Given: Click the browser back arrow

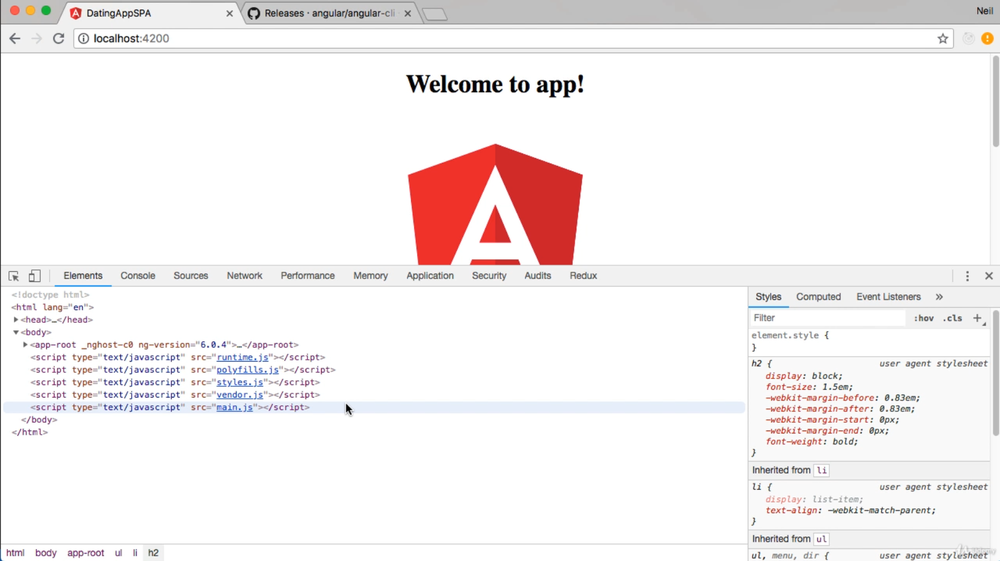Looking at the screenshot, I should click(15, 38).
